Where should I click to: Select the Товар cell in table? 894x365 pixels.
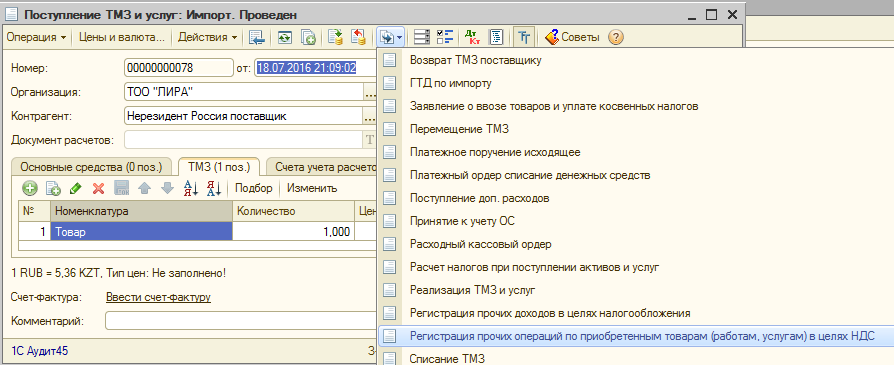141,232
